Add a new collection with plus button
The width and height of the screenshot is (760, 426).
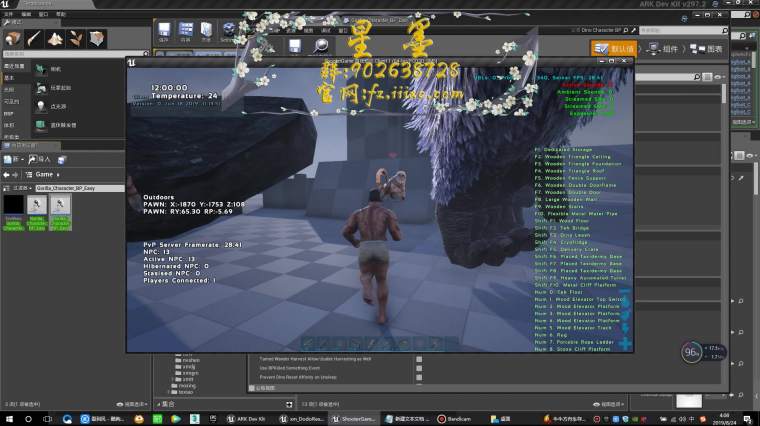coord(289,404)
